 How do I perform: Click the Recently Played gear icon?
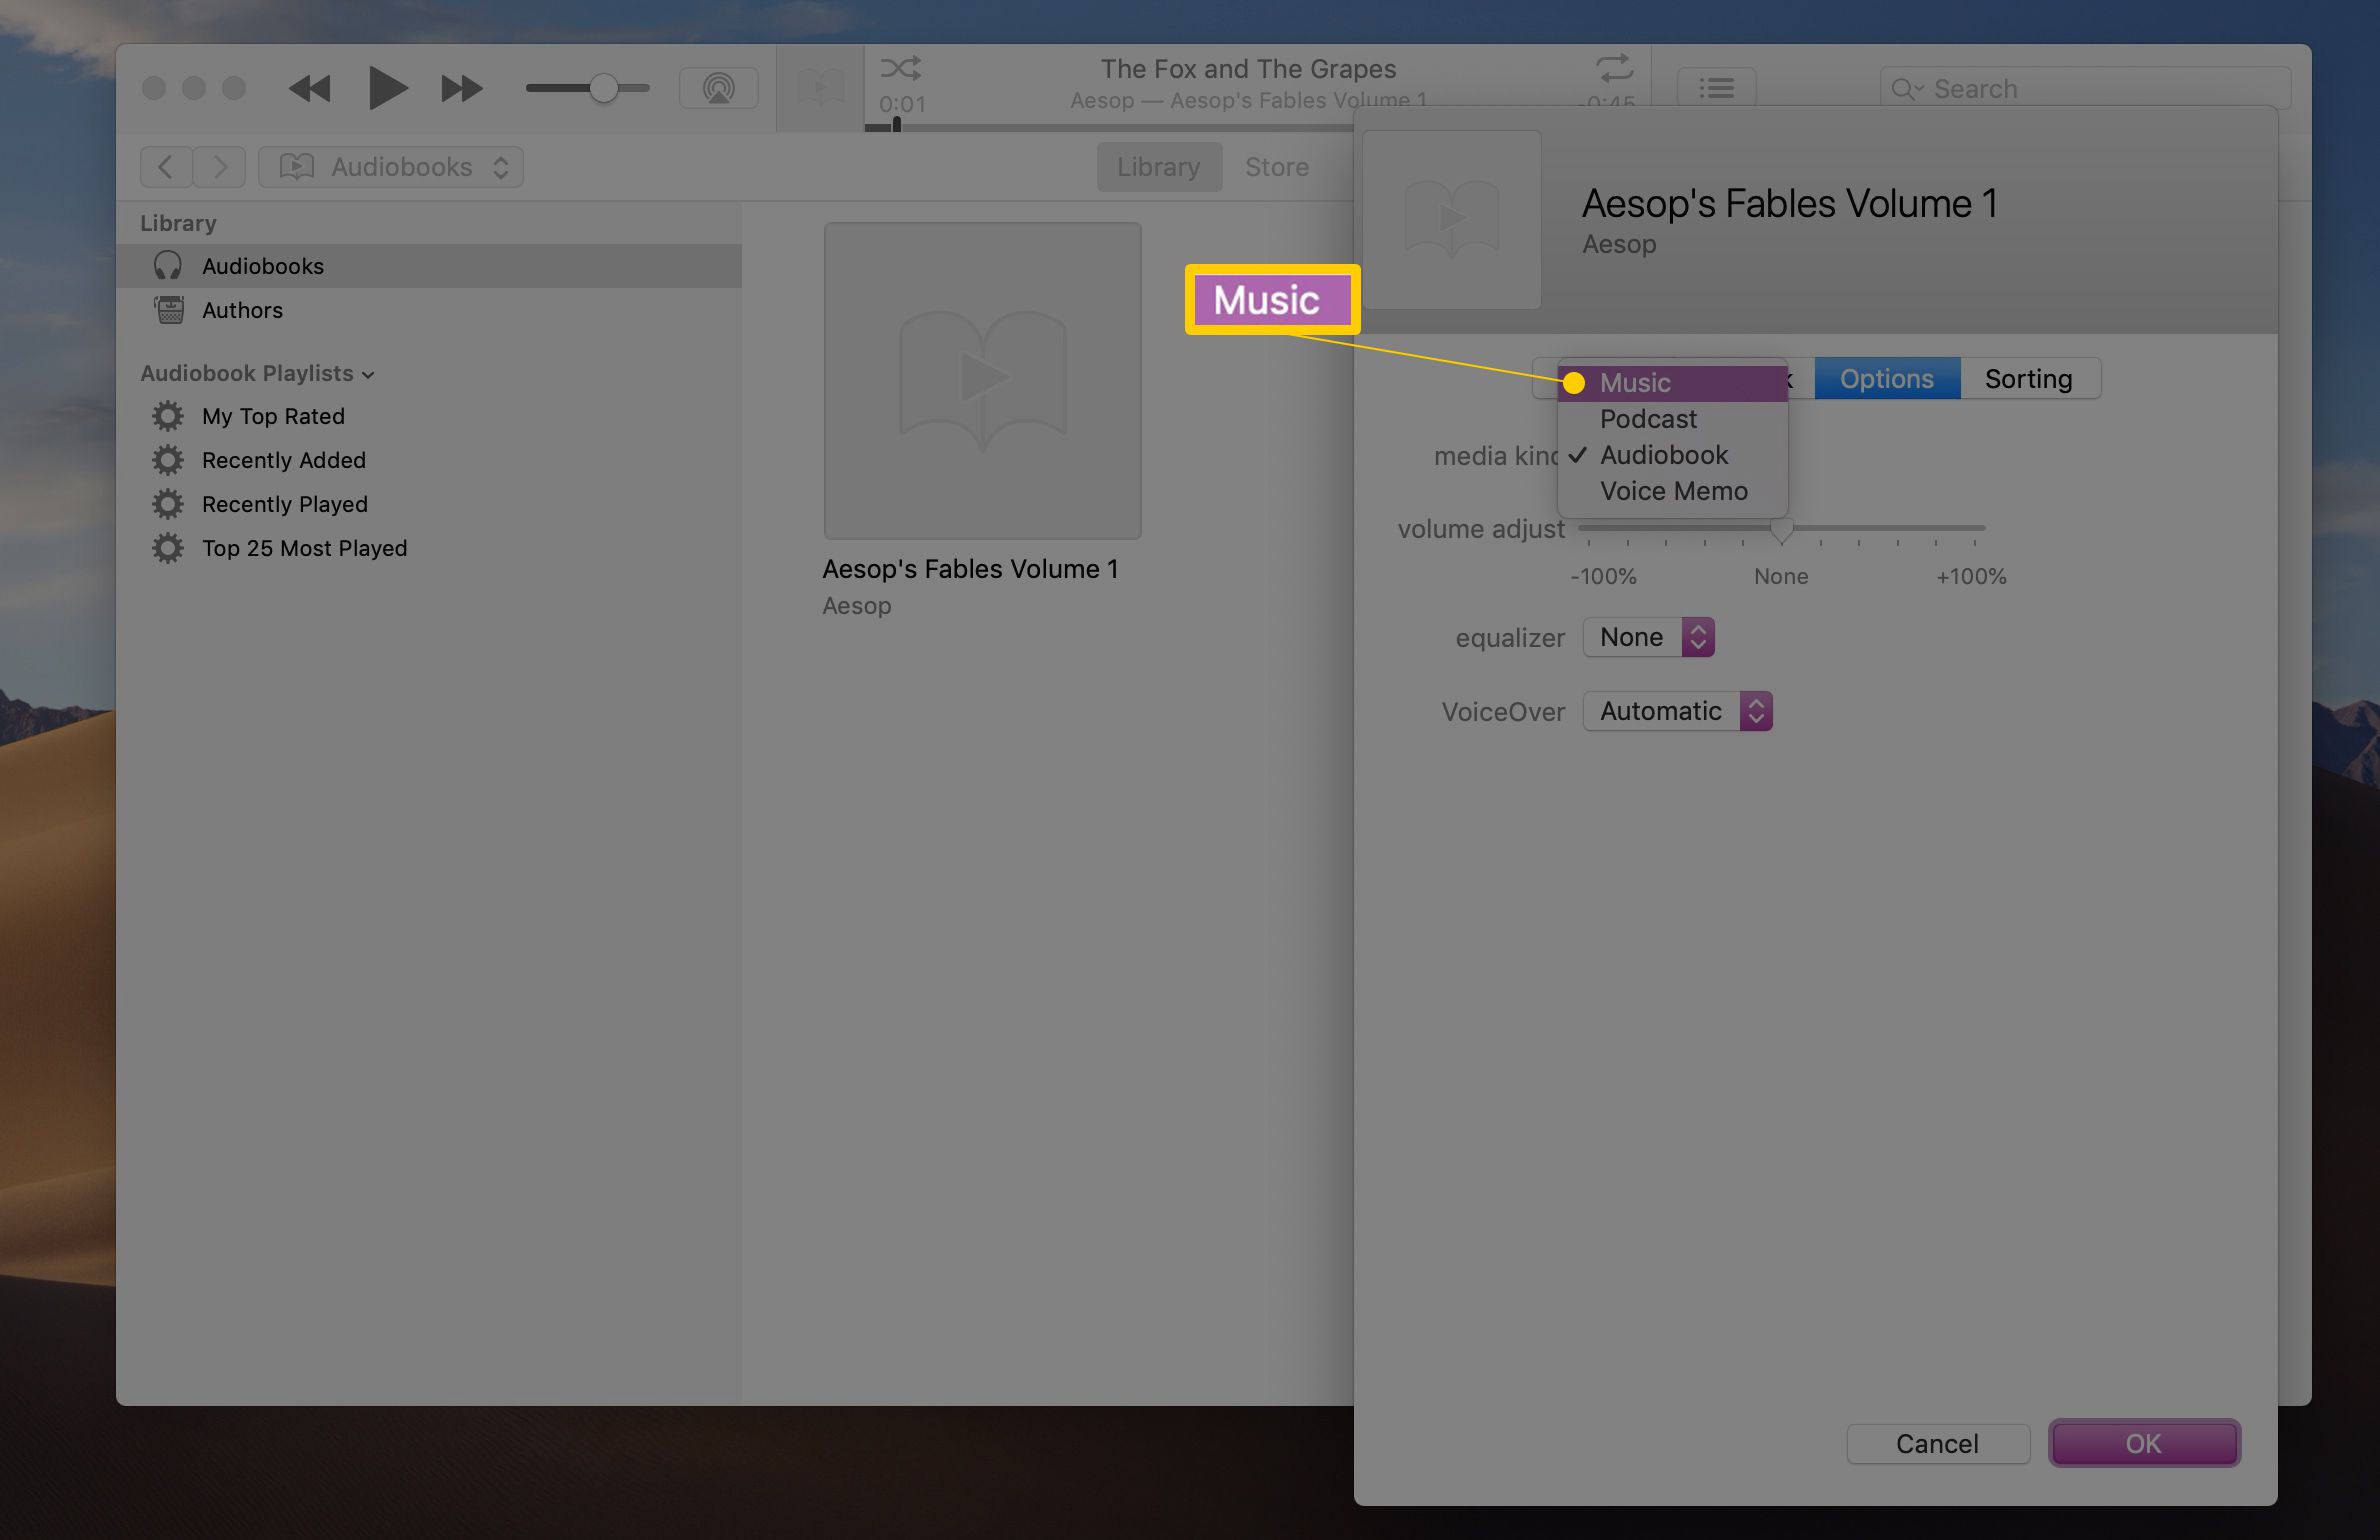(x=168, y=504)
